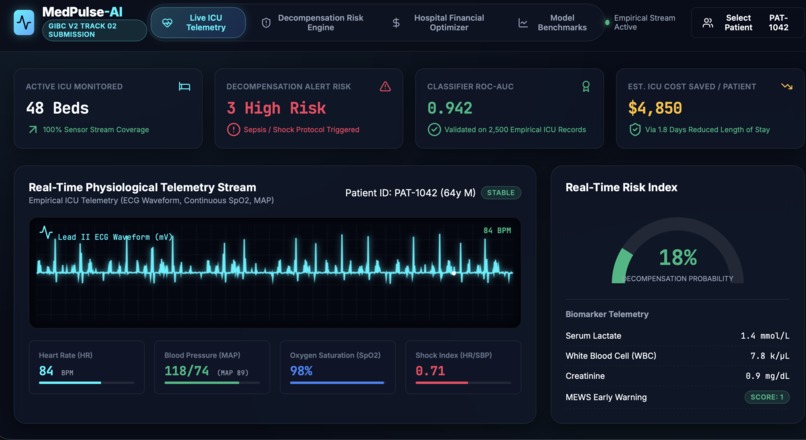Image resolution: width=806 pixels, height=440 pixels.
Task: Click the Heart Rate progress bar
Action: point(86,383)
